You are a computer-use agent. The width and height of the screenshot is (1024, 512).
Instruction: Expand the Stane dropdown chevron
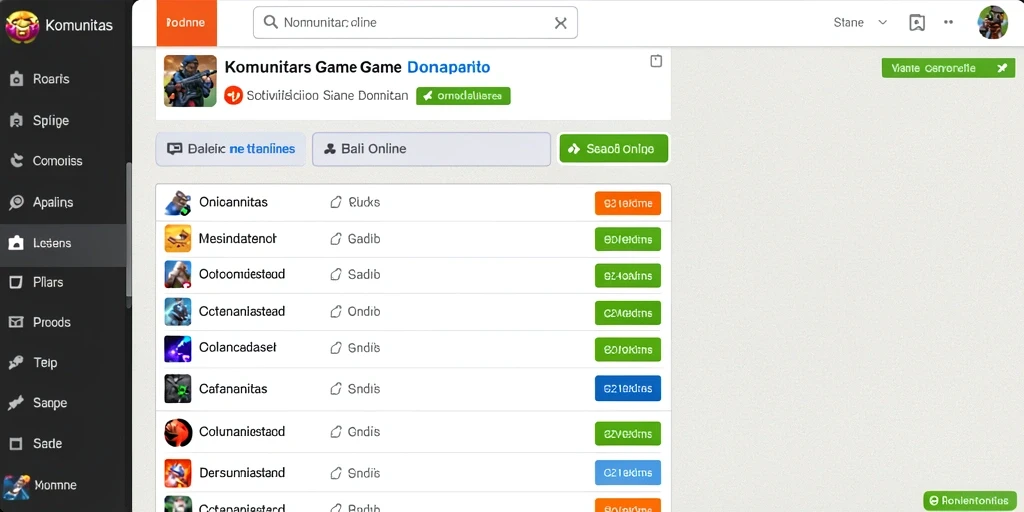point(882,22)
